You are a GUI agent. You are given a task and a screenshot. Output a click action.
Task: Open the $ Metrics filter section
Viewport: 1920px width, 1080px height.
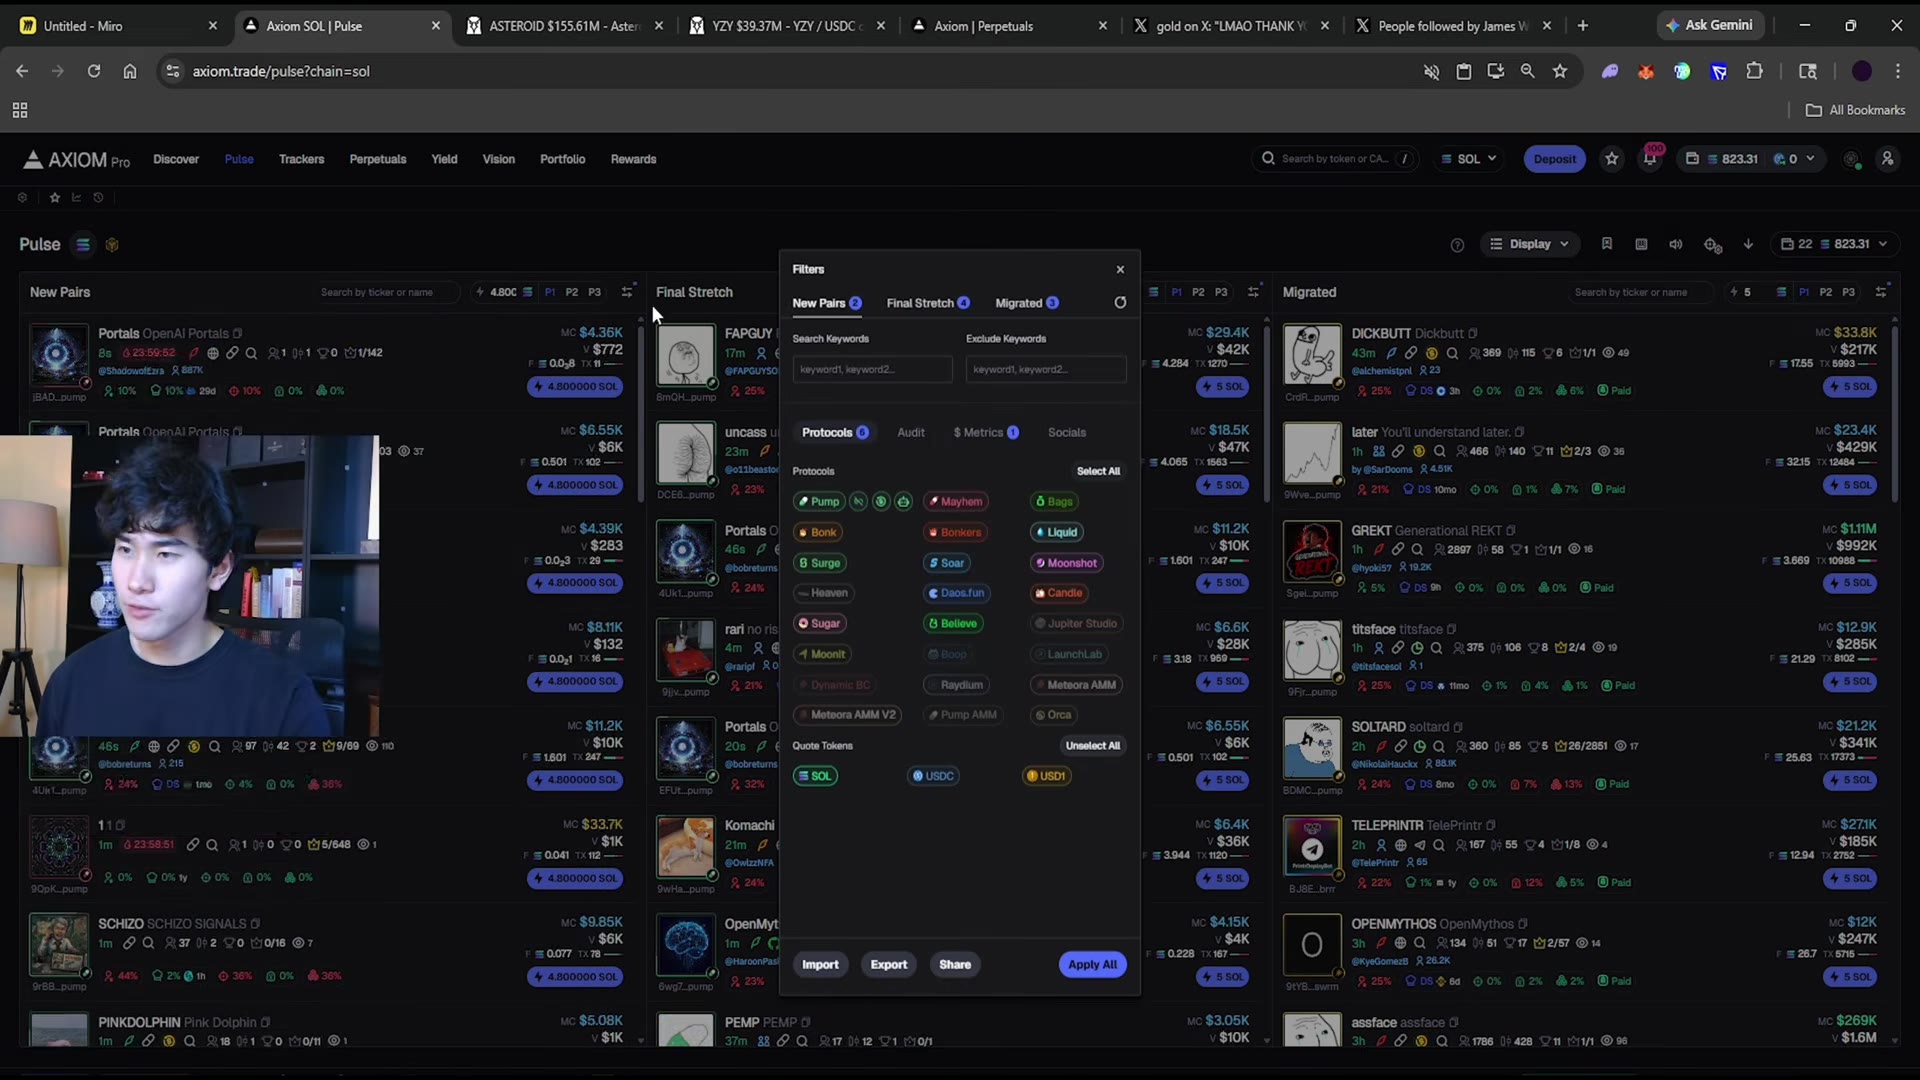(x=986, y=433)
